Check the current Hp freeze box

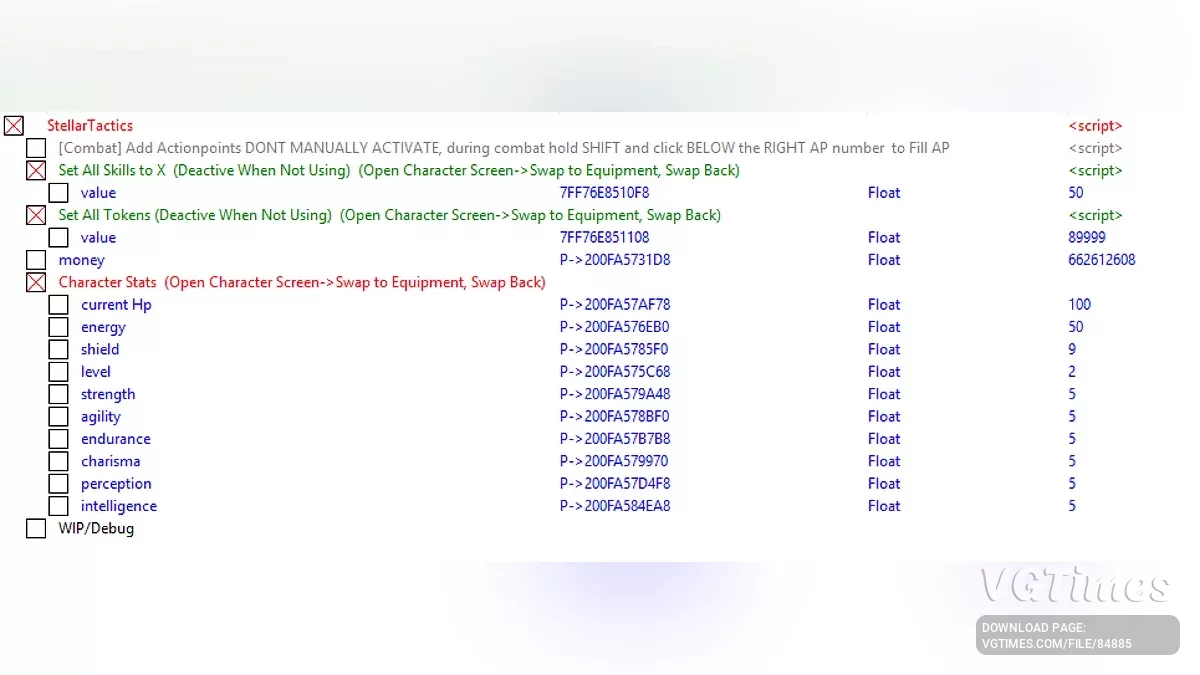[x=59, y=305]
